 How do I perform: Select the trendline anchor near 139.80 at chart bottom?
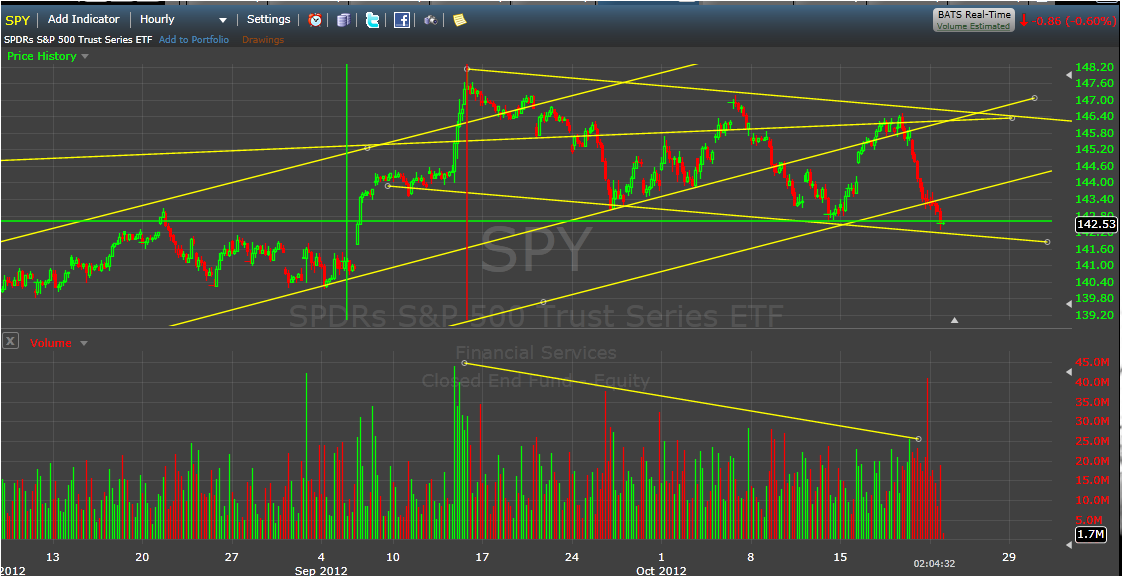tap(543, 302)
